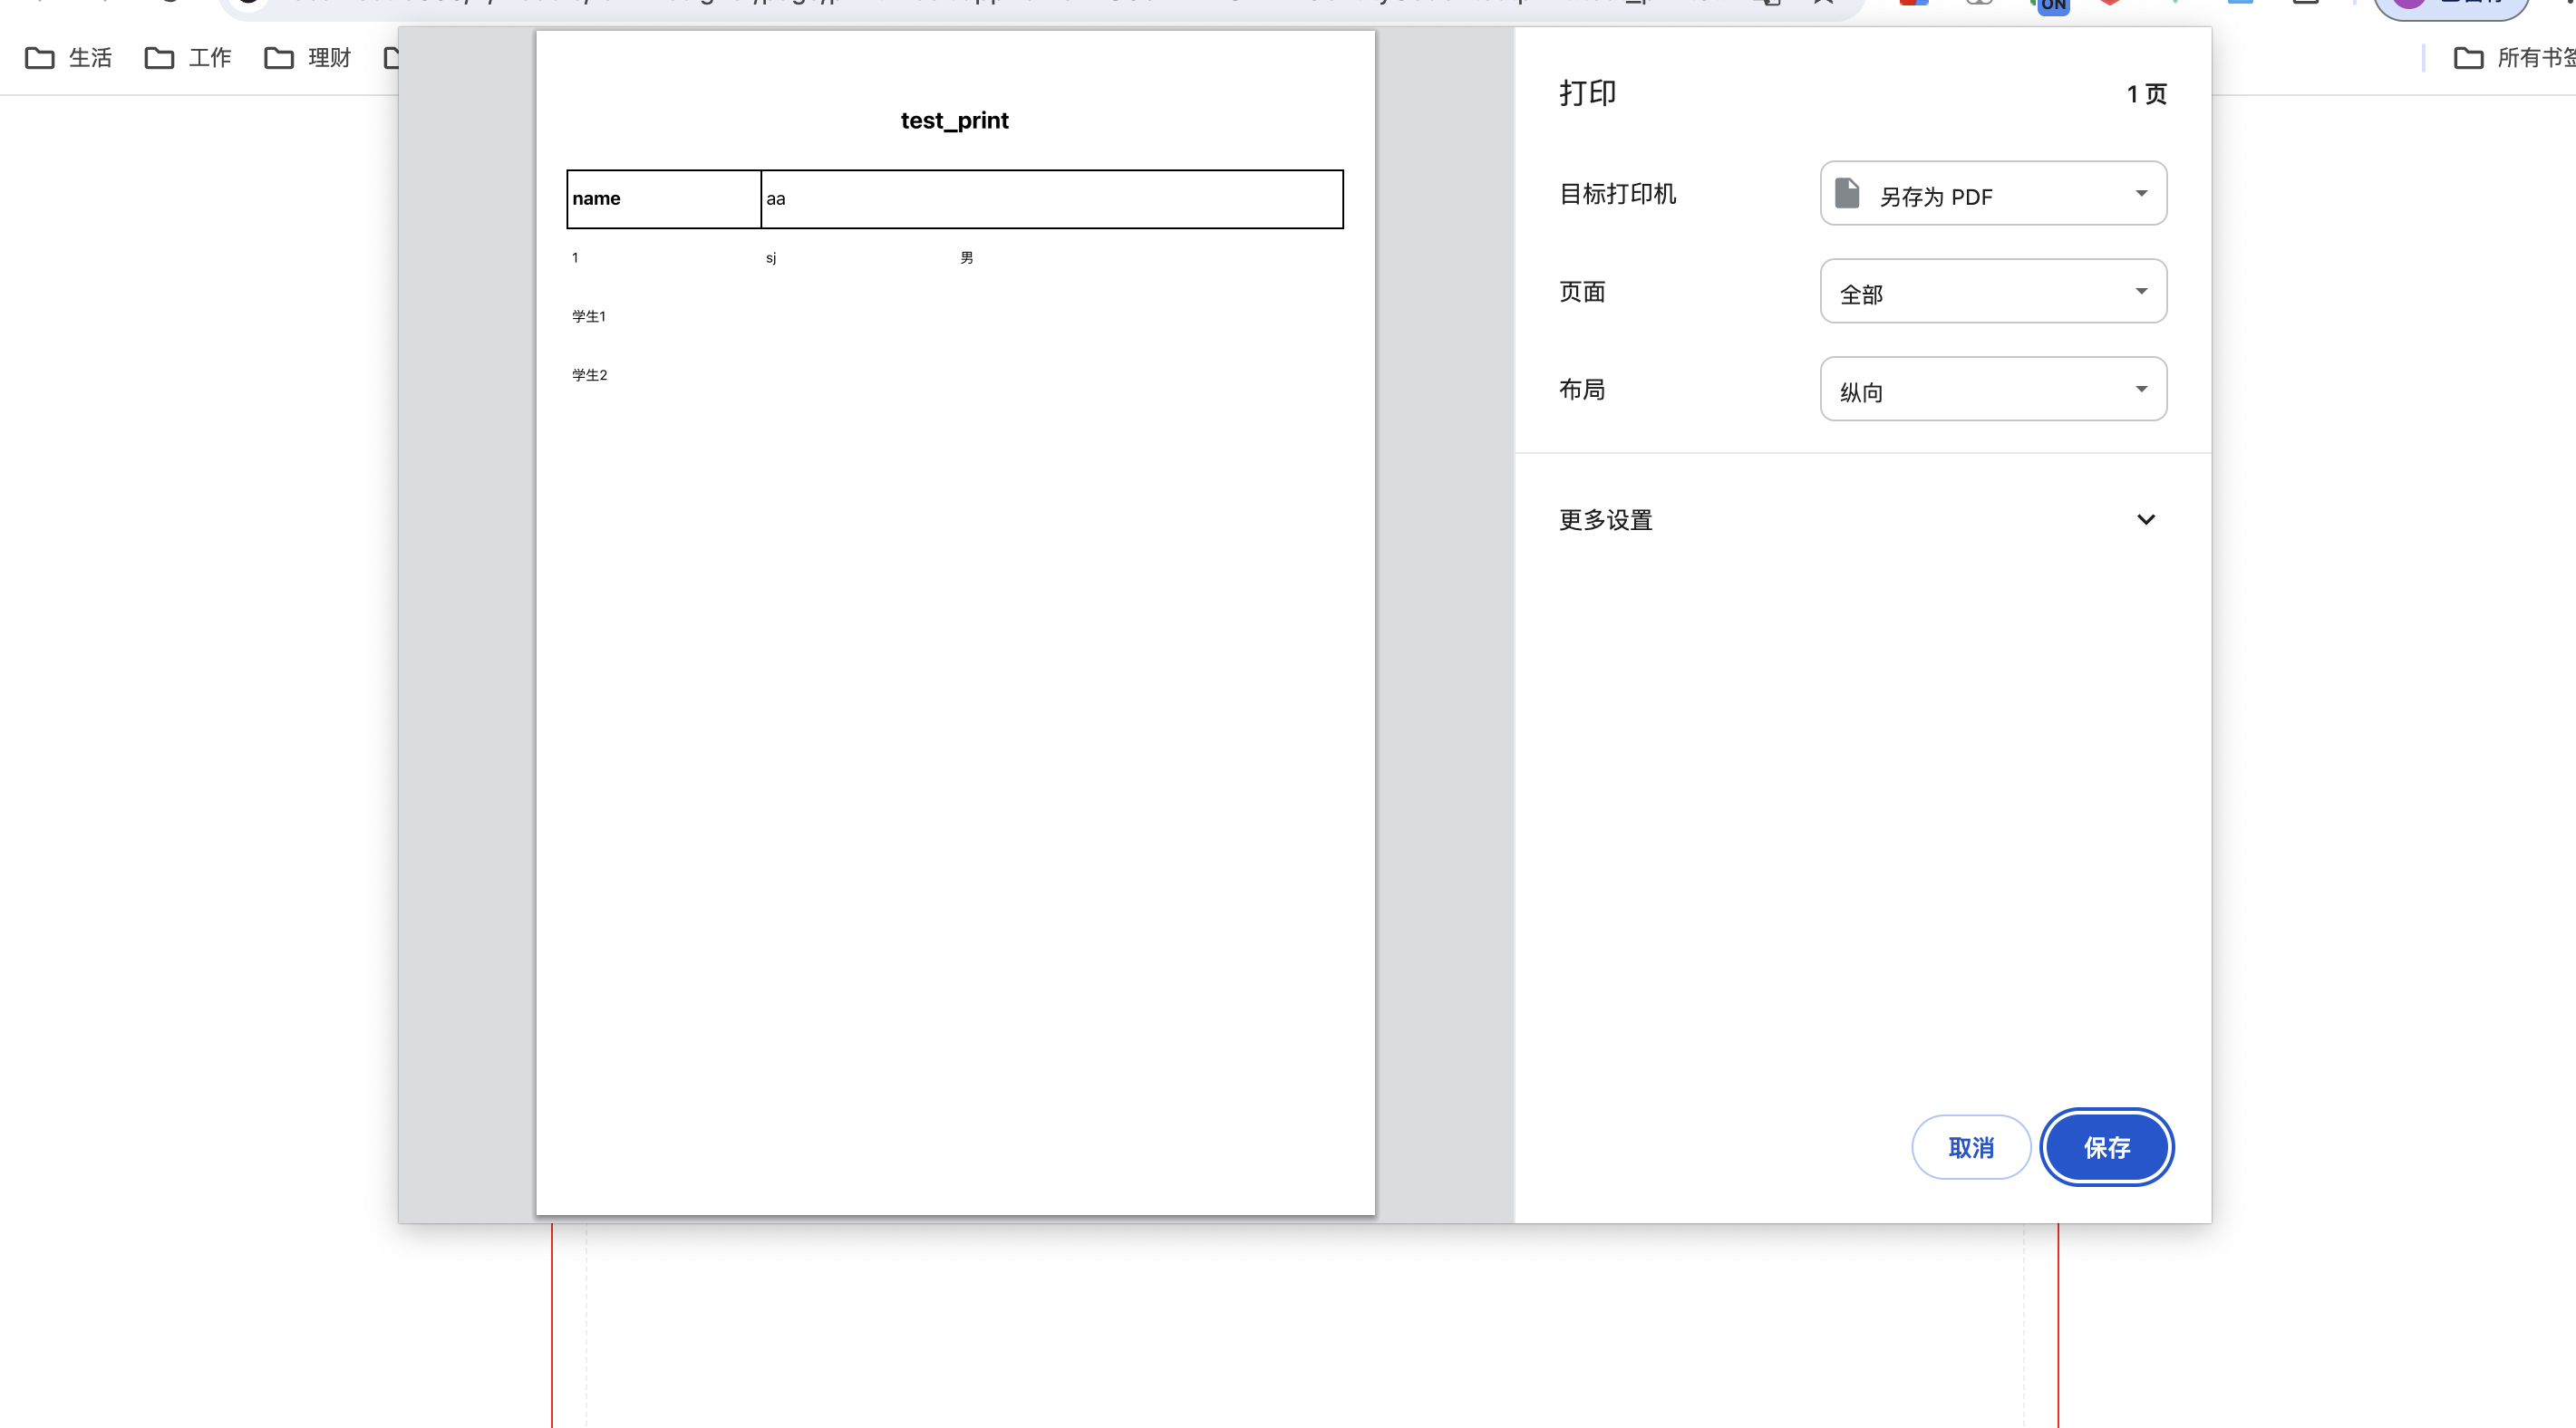2576x1428 pixels.
Task: Click the 取消 cancel button
Action: click(x=1970, y=1148)
